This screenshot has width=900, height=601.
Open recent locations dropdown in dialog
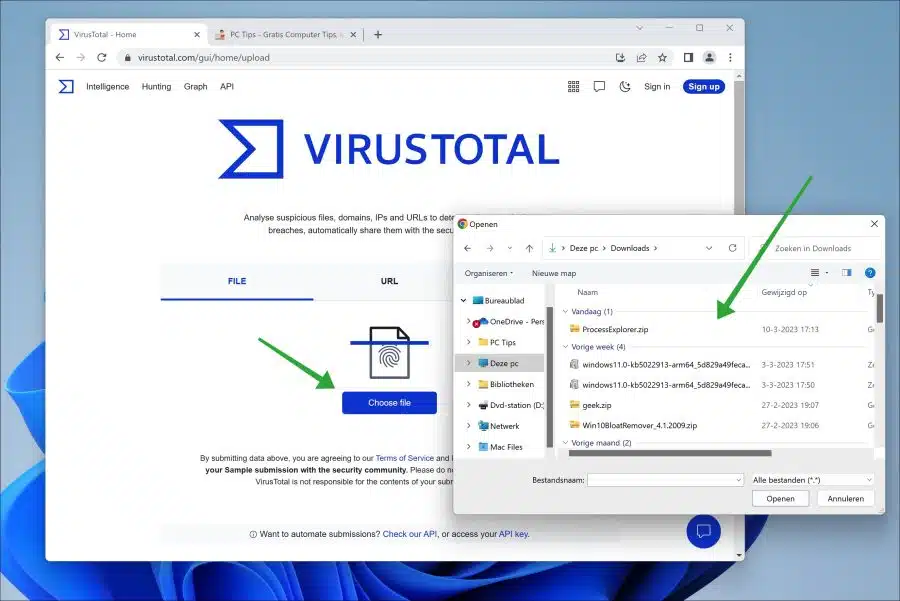[x=510, y=249]
